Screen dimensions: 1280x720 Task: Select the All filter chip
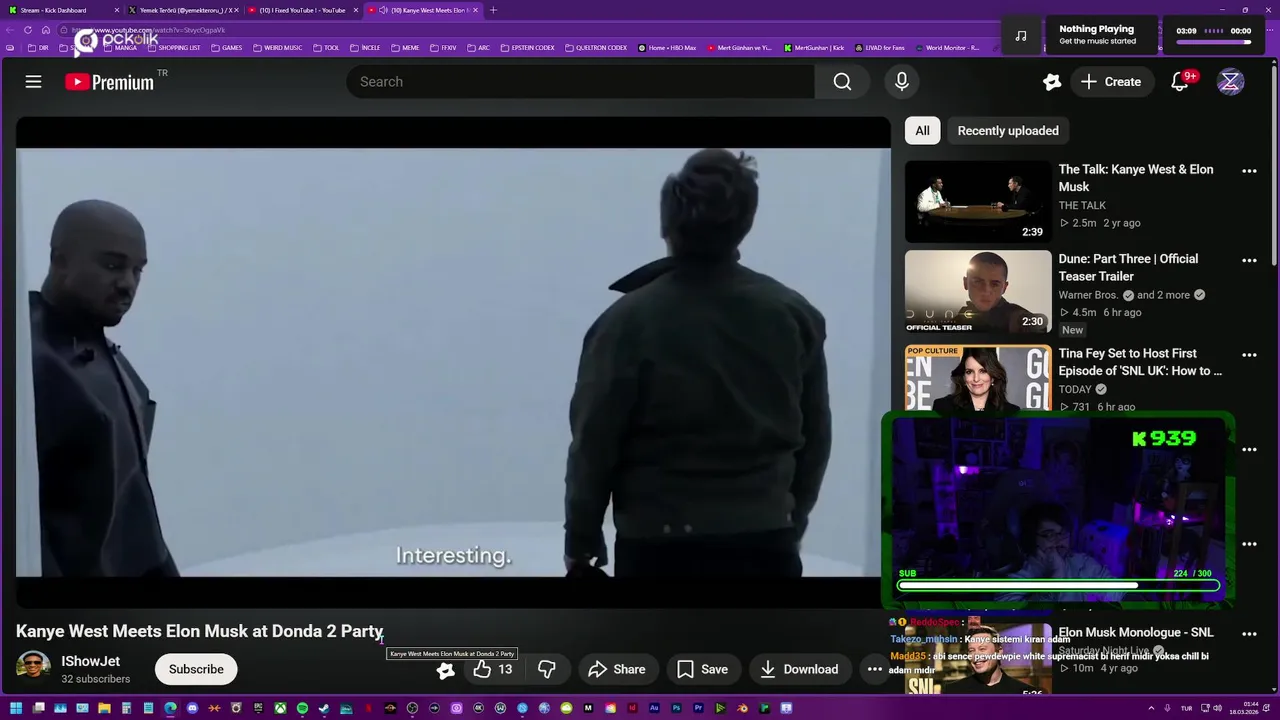(x=922, y=131)
